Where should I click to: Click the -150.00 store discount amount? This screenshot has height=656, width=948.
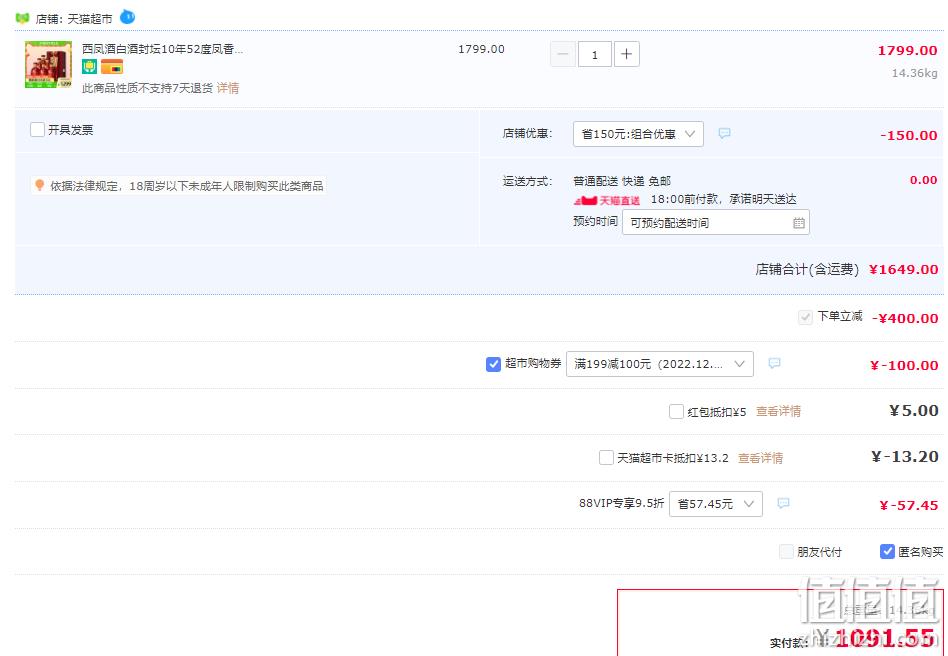point(909,135)
